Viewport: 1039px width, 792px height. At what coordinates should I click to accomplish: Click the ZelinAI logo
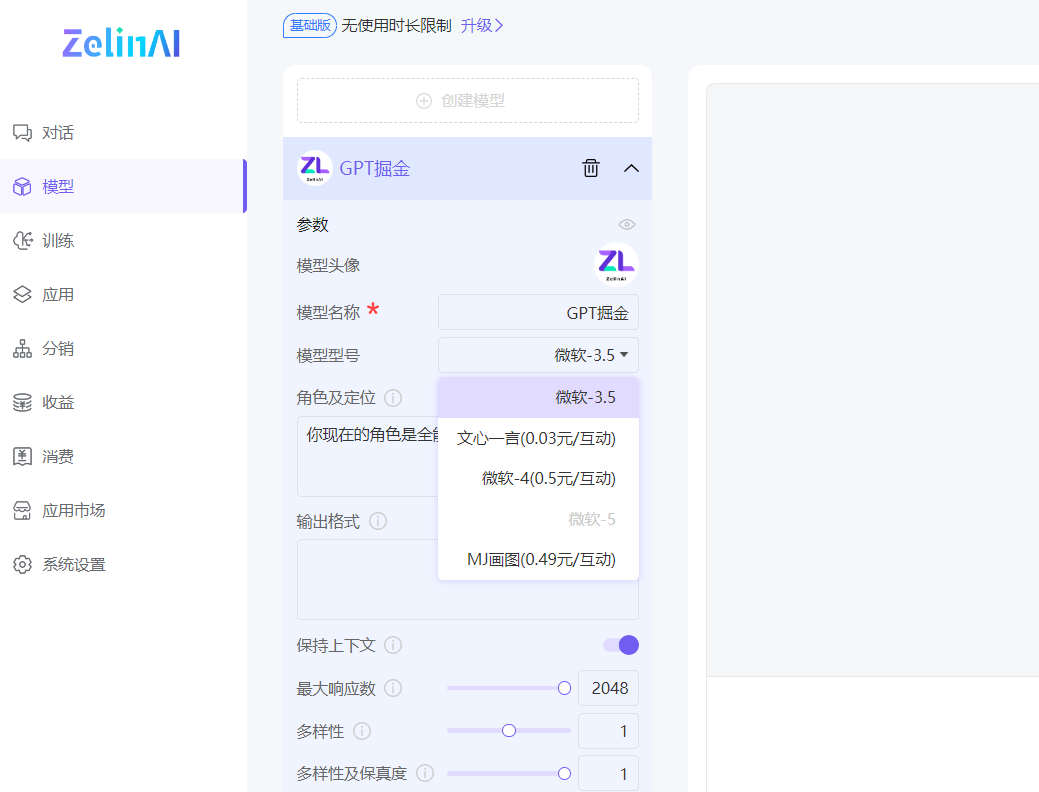[x=121, y=43]
